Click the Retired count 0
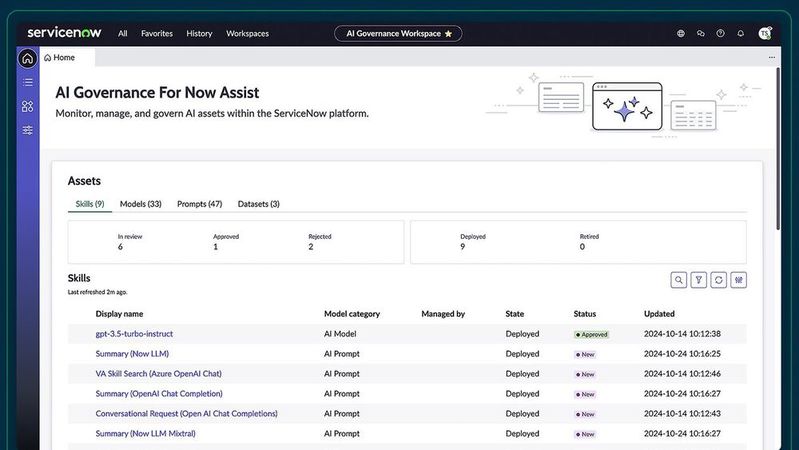This screenshot has width=799, height=450. pos(582,247)
